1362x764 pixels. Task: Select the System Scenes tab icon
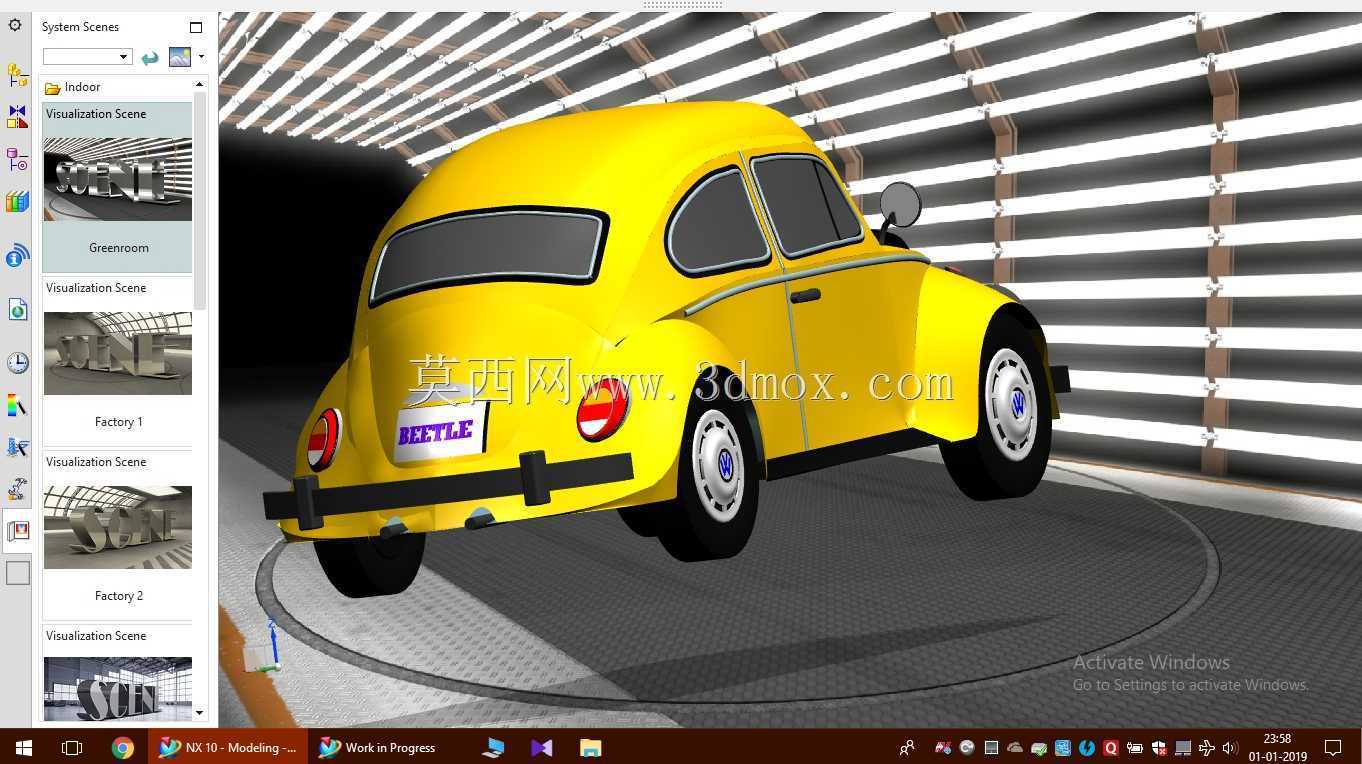point(18,531)
